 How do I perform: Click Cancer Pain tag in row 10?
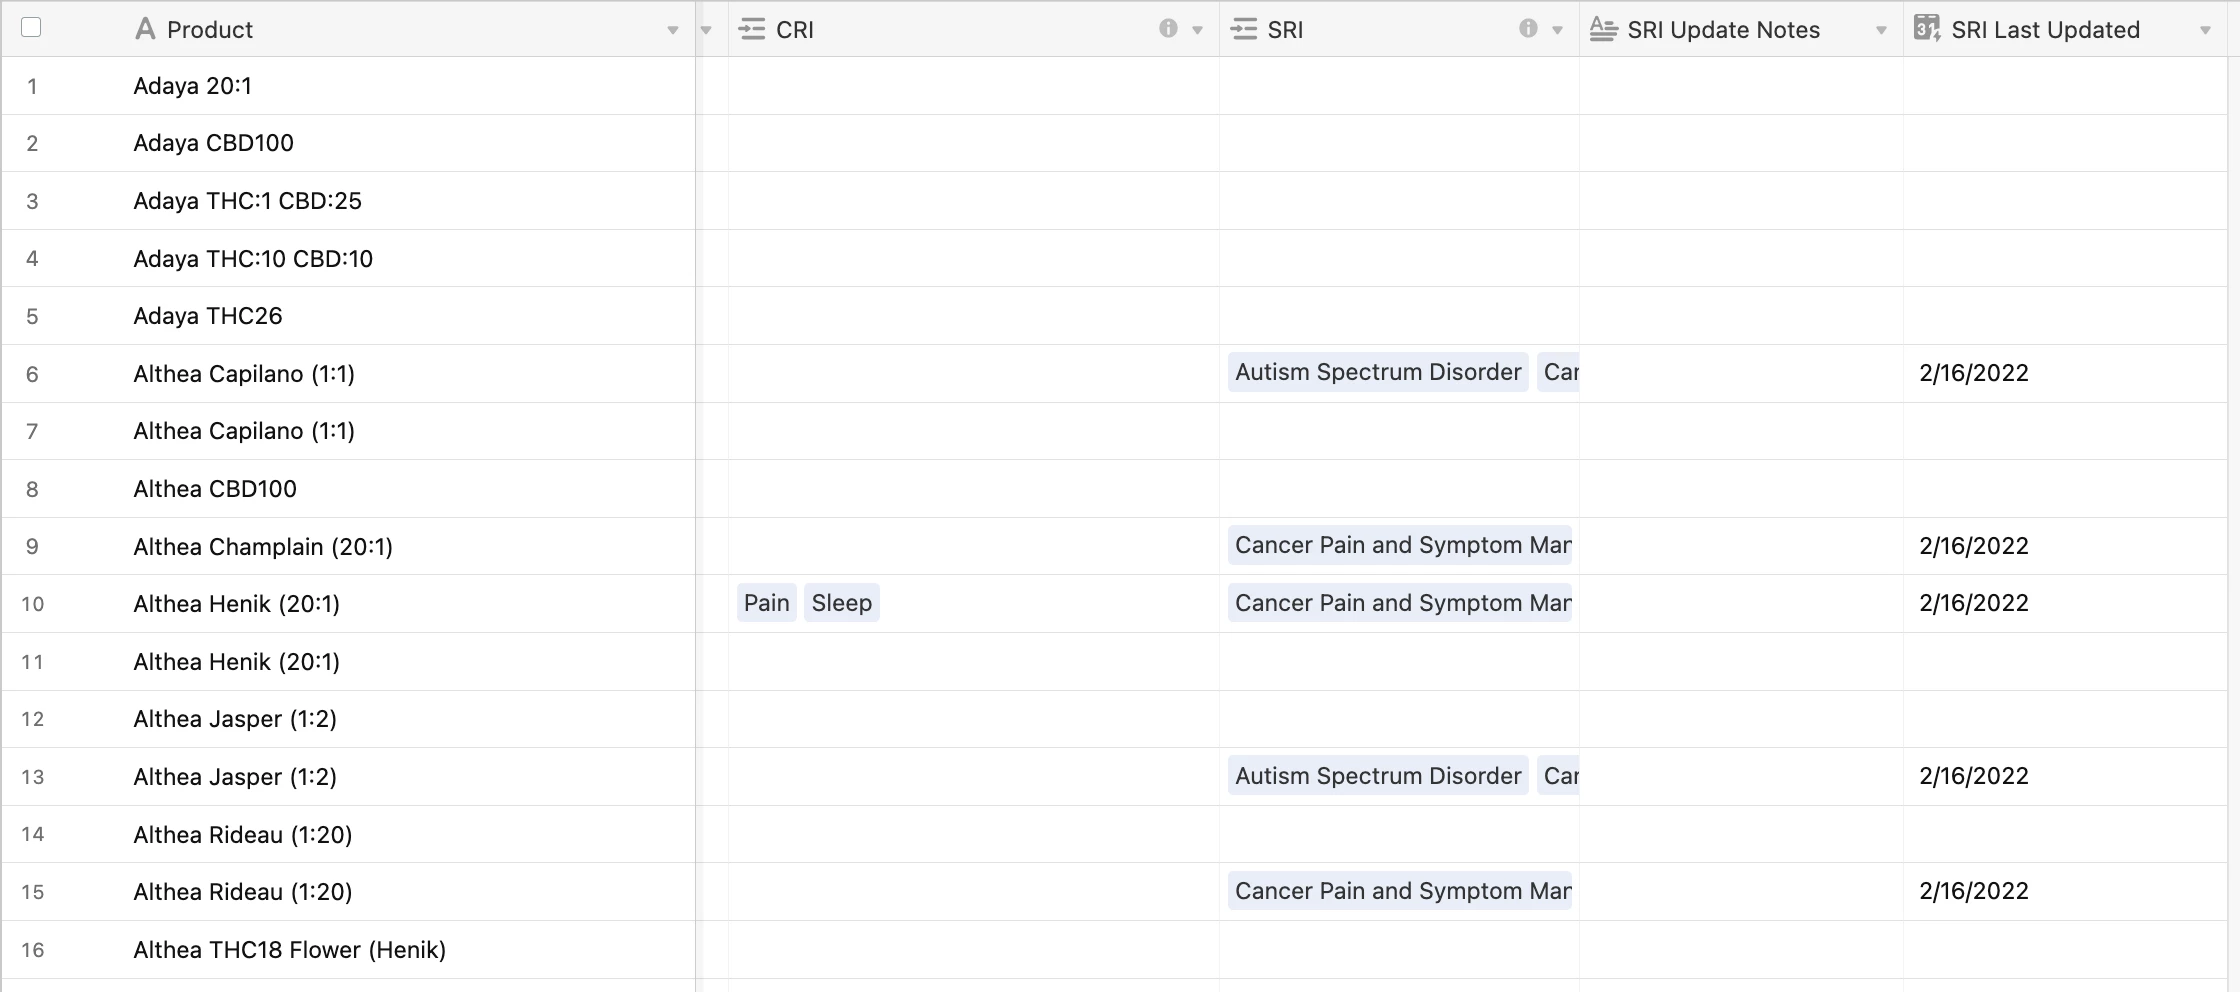1400,603
